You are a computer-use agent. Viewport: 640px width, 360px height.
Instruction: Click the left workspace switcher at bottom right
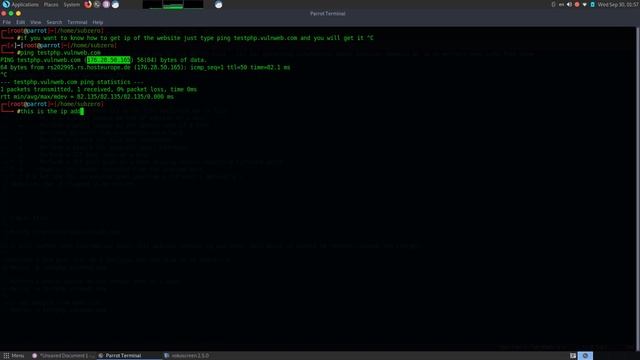[573, 356]
